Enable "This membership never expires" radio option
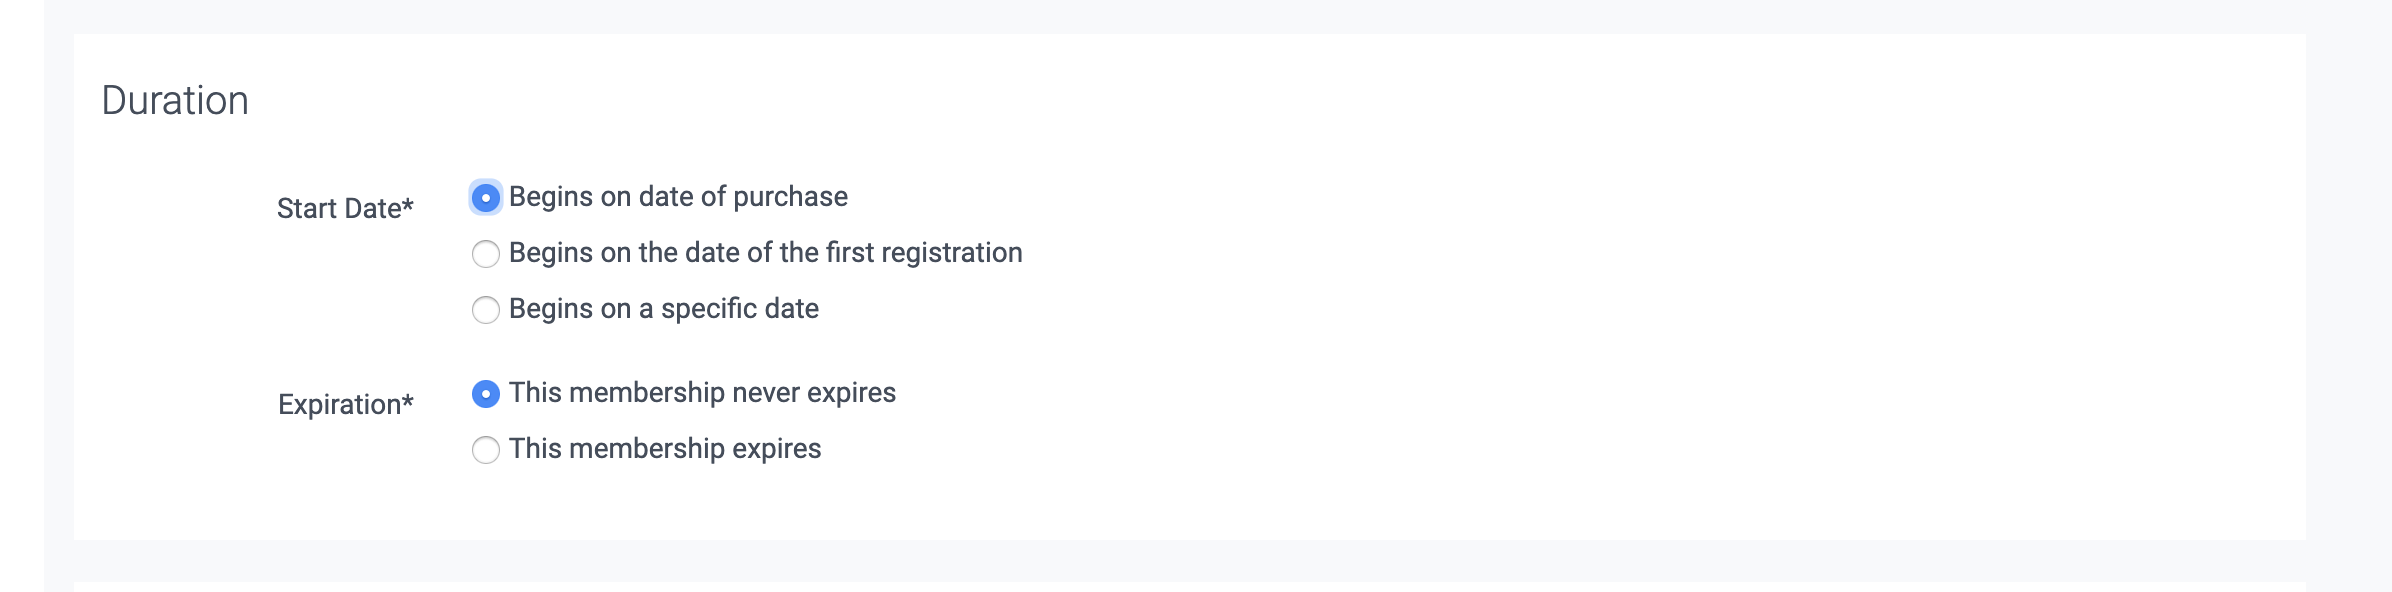Viewport: 2392px width, 592px height. click(x=485, y=394)
